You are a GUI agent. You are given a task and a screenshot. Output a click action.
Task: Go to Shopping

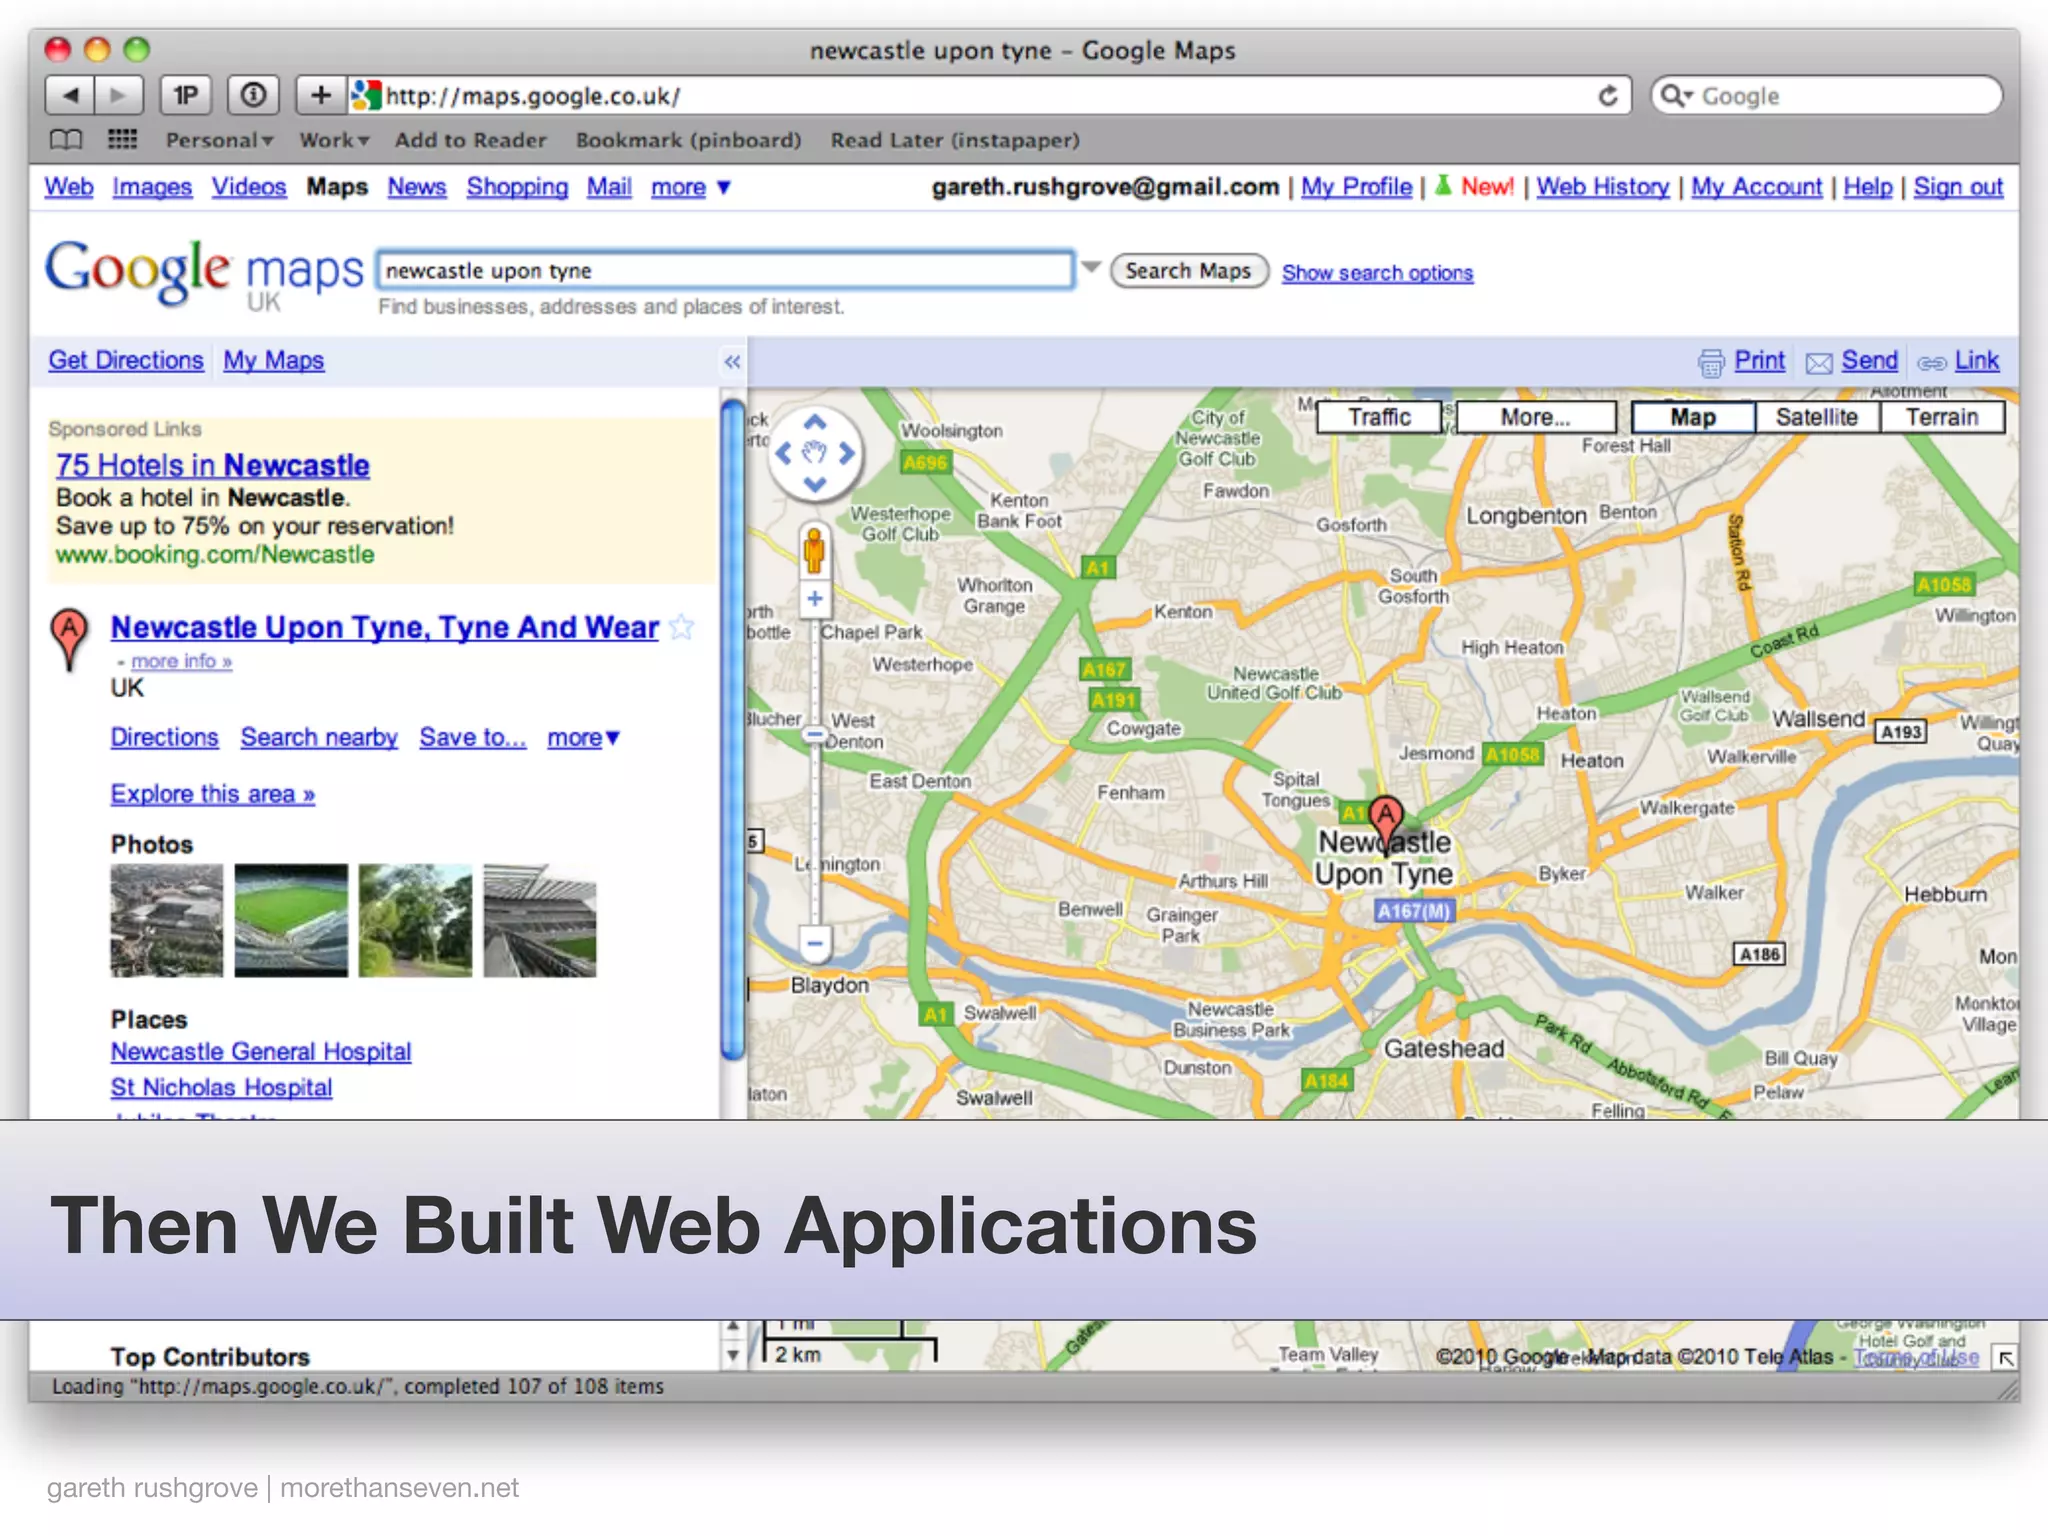point(517,187)
